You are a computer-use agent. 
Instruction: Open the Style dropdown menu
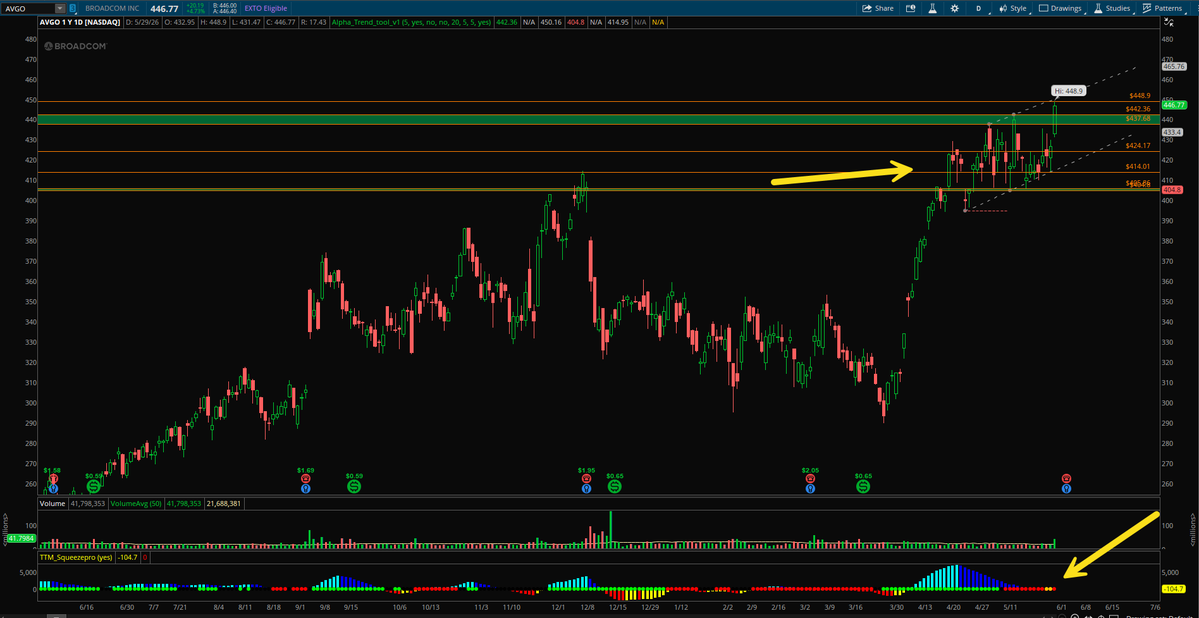pyautogui.click(x=1012, y=8)
